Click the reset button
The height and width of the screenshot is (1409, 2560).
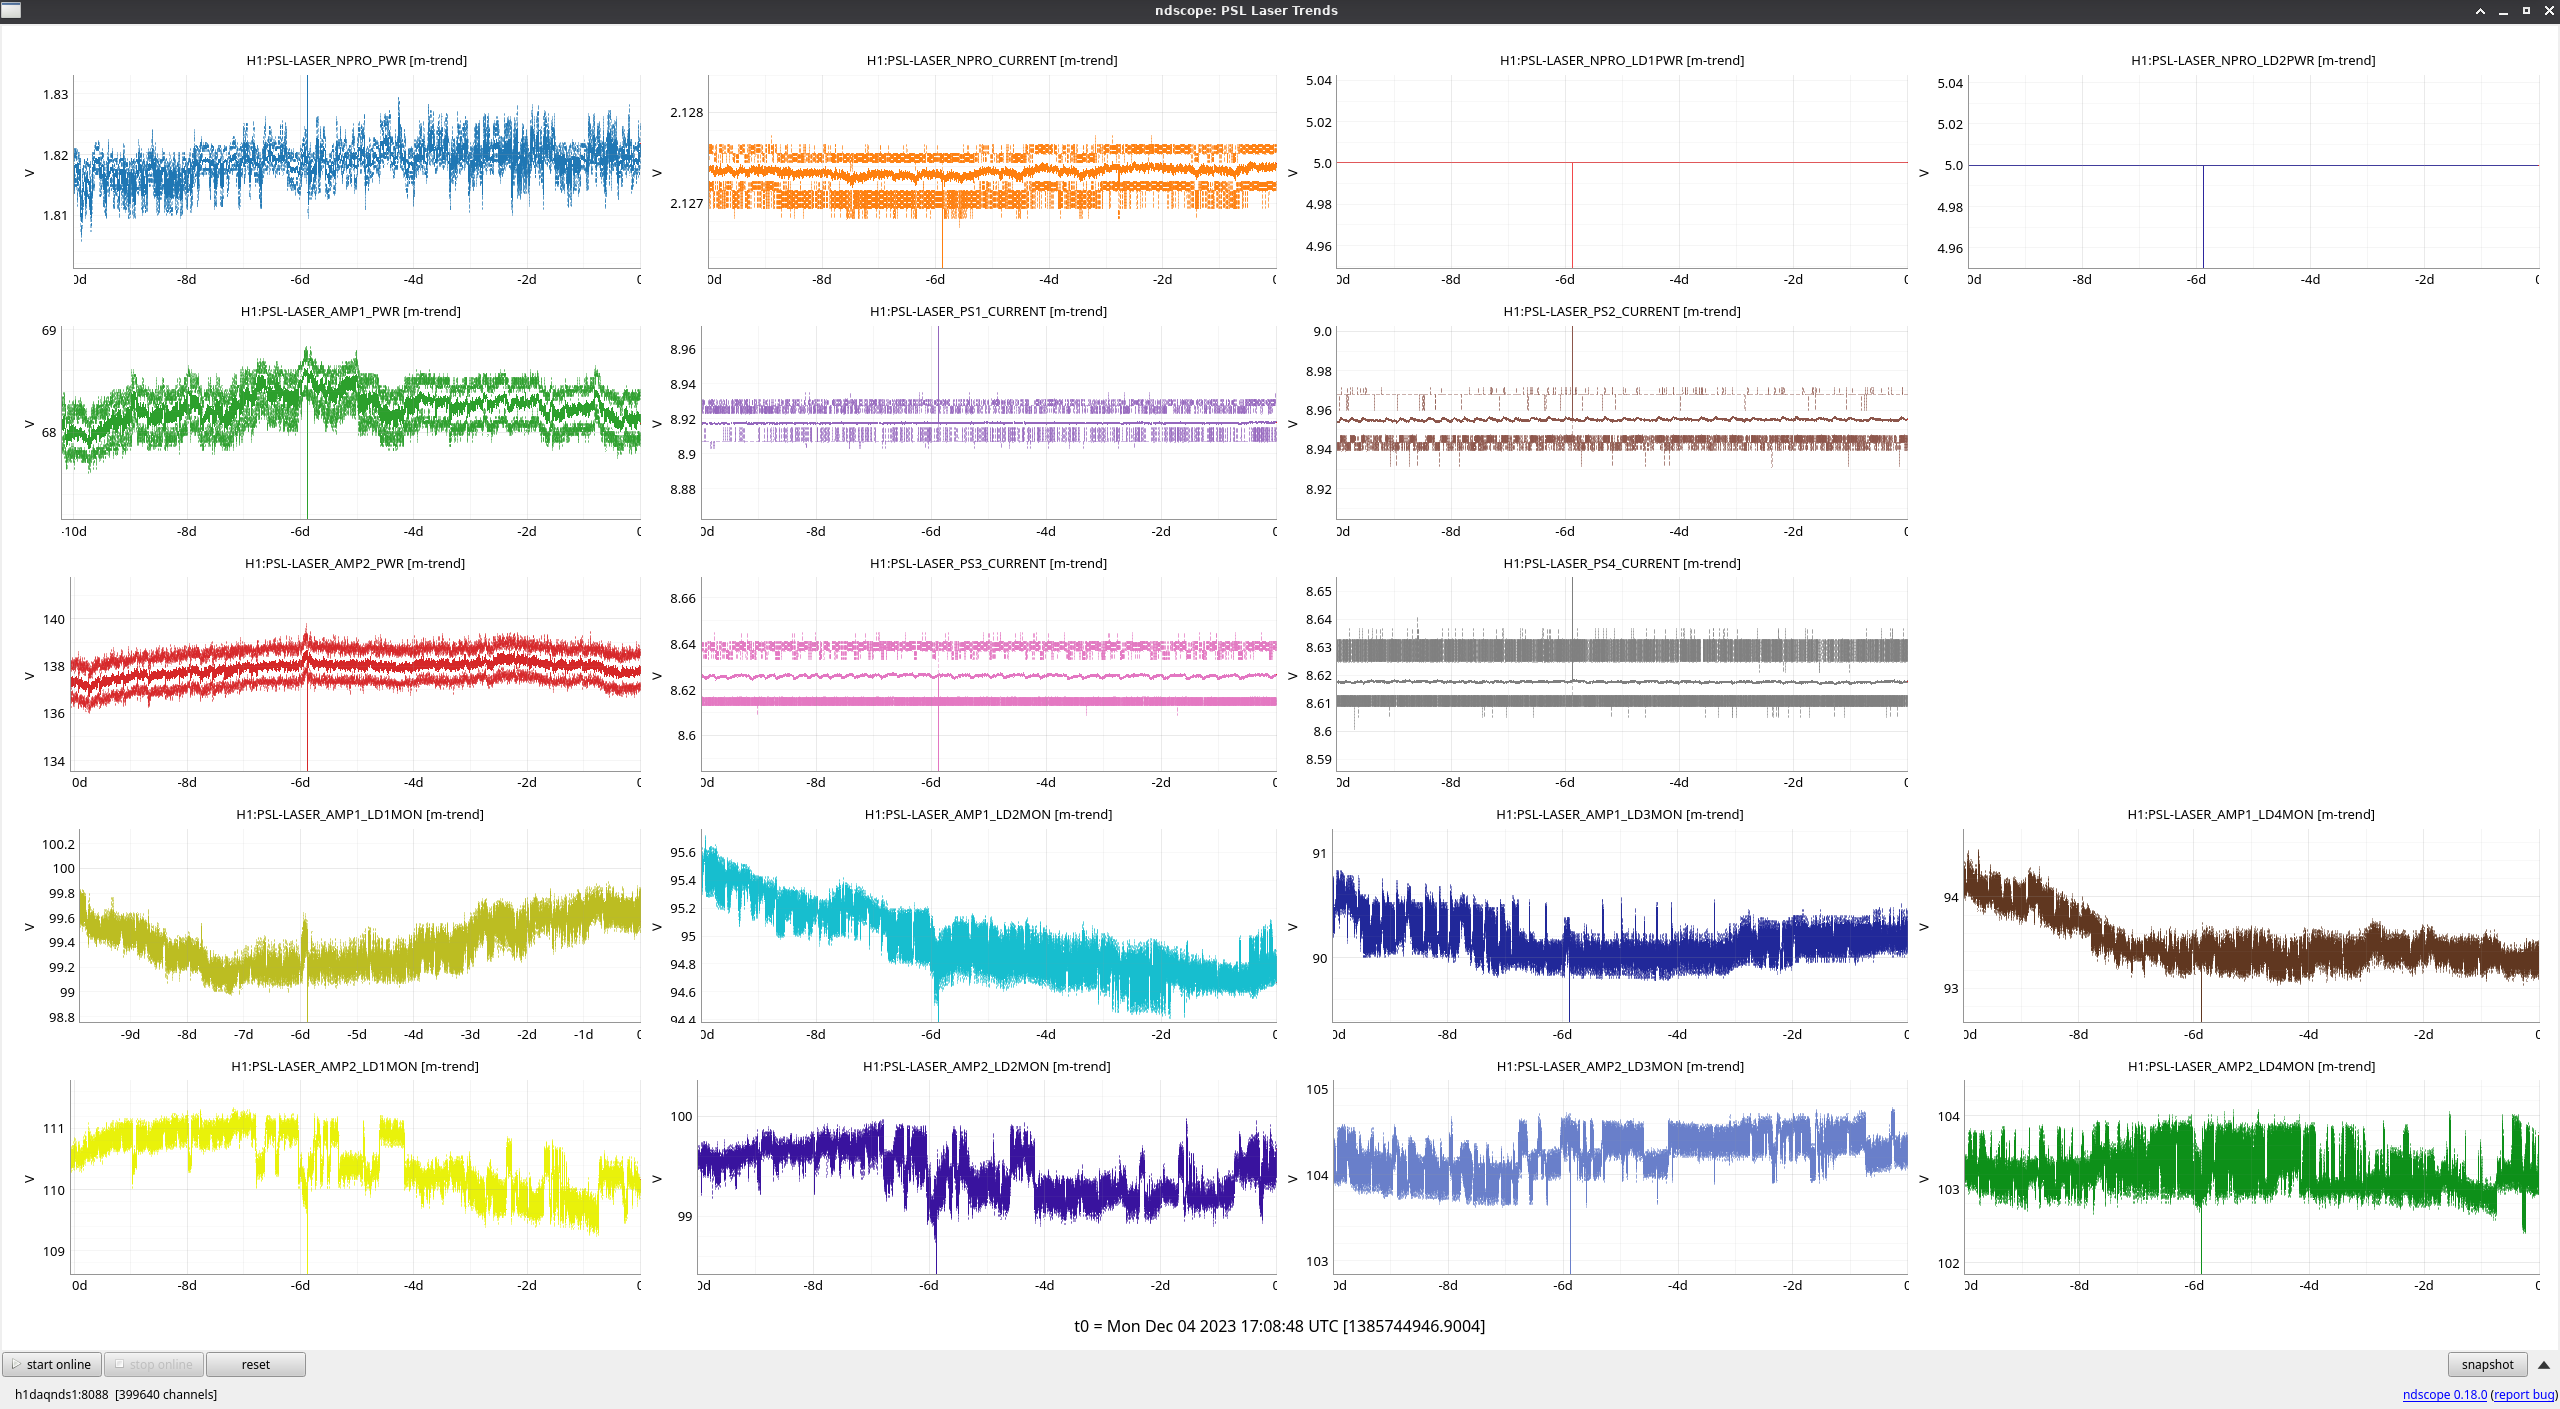click(255, 1365)
